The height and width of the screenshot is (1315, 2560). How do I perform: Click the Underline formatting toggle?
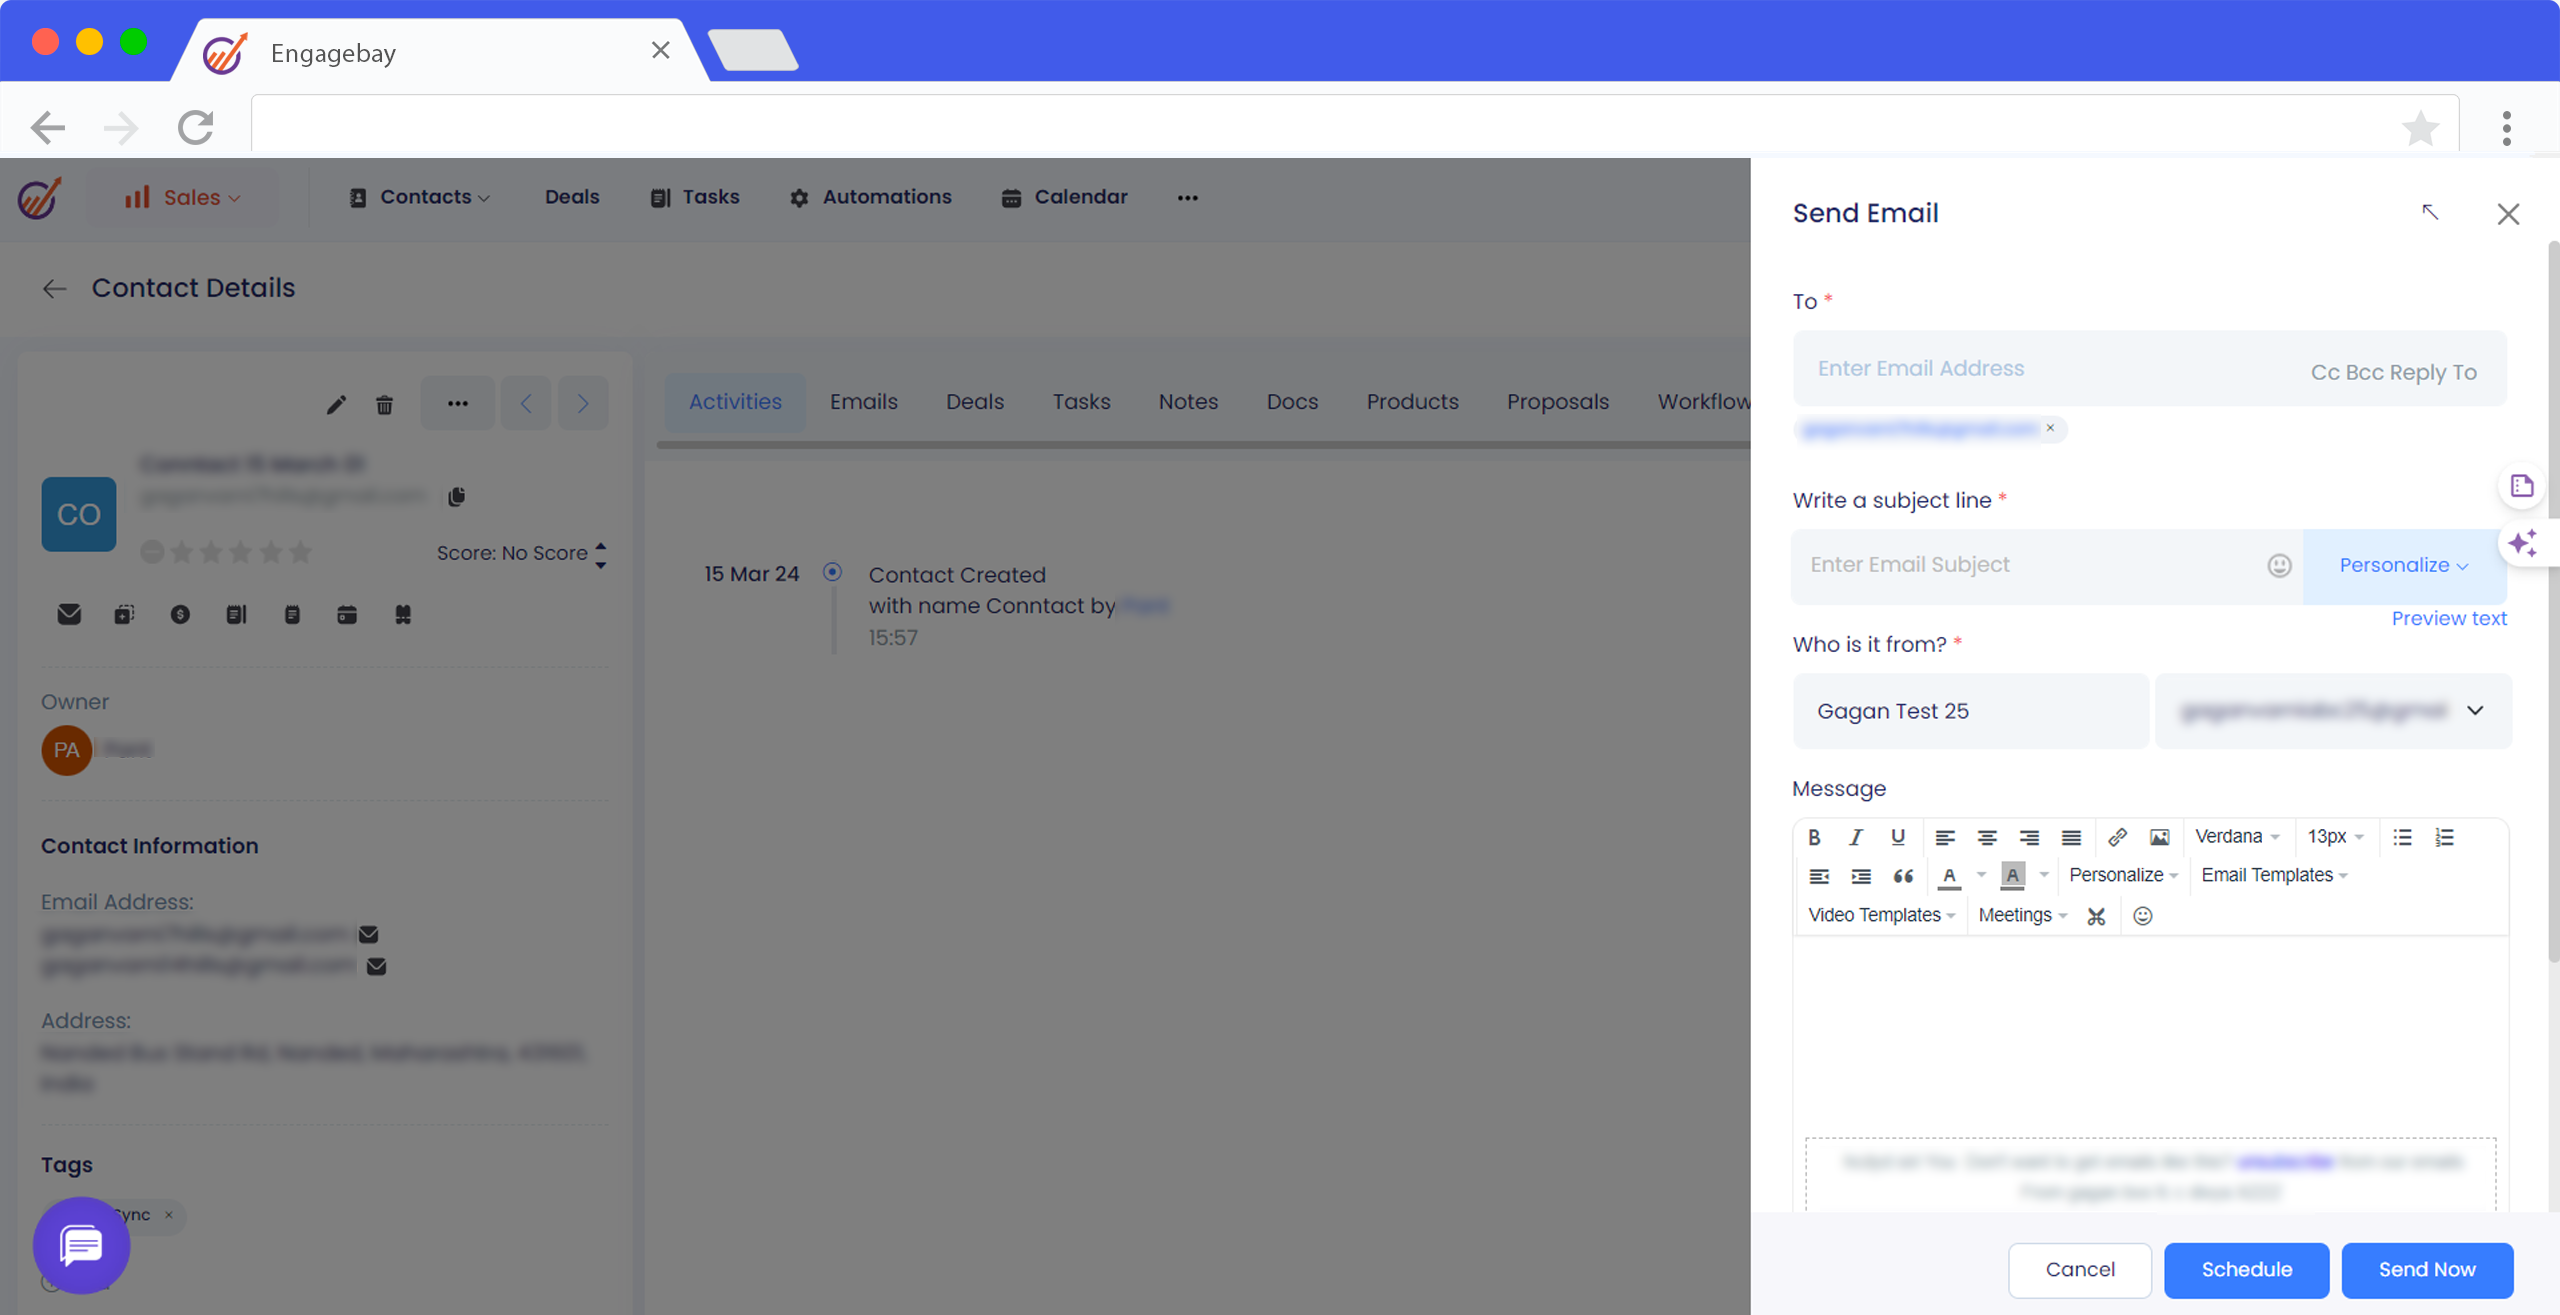click(1897, 837)
